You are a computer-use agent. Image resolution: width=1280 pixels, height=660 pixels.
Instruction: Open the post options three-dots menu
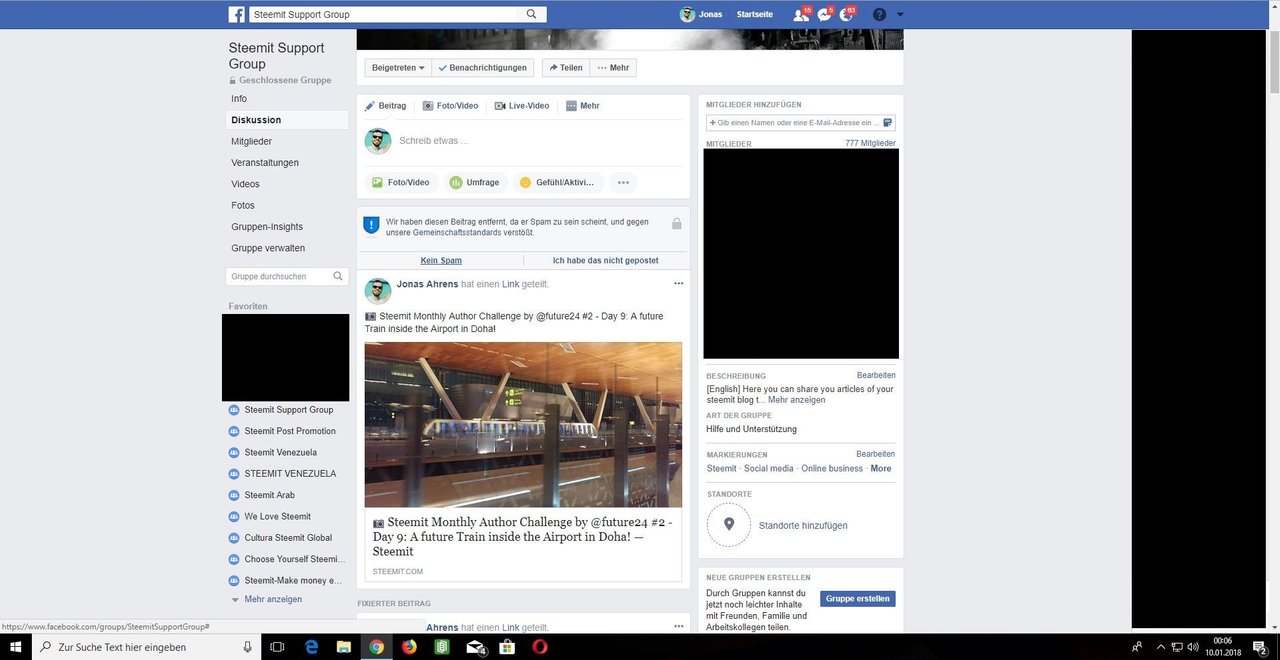coord(679,284)
